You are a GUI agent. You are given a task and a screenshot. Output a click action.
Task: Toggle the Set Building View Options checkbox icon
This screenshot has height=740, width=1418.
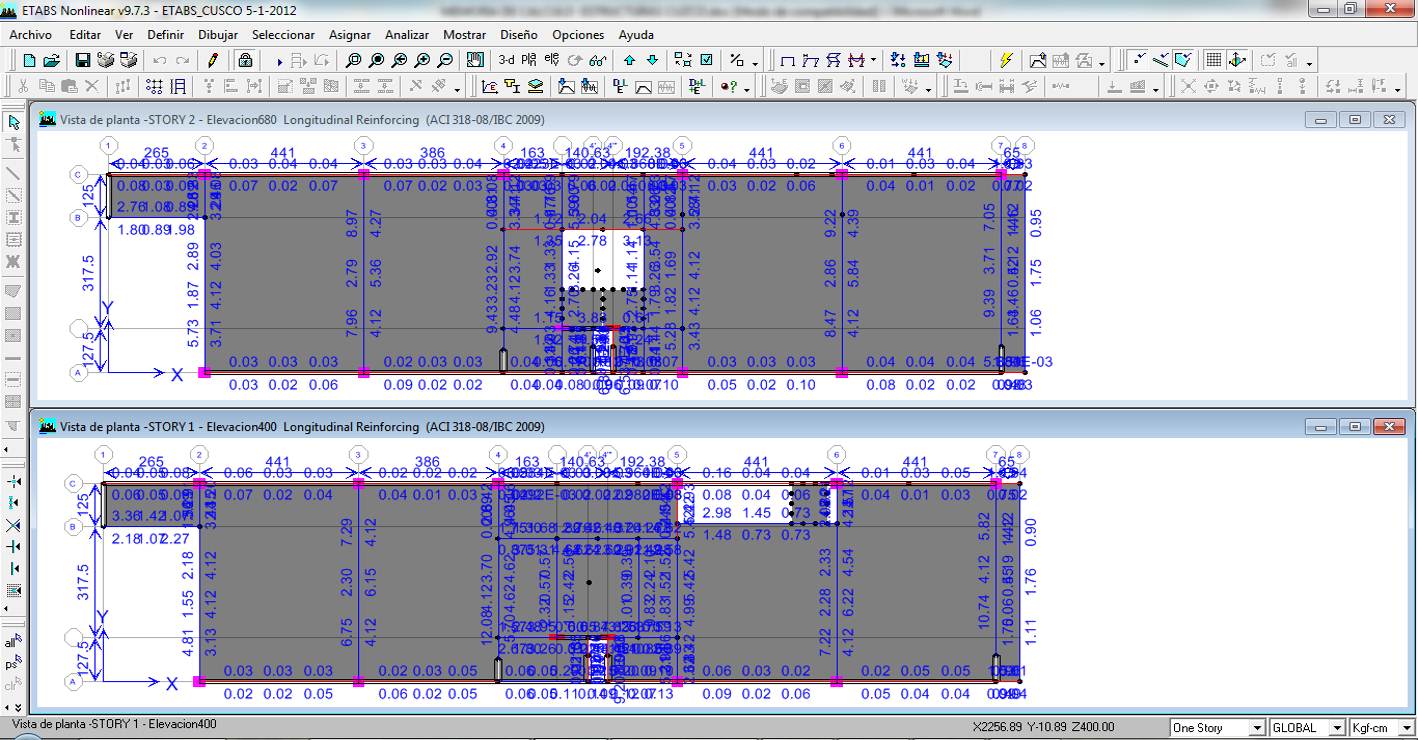706,61
